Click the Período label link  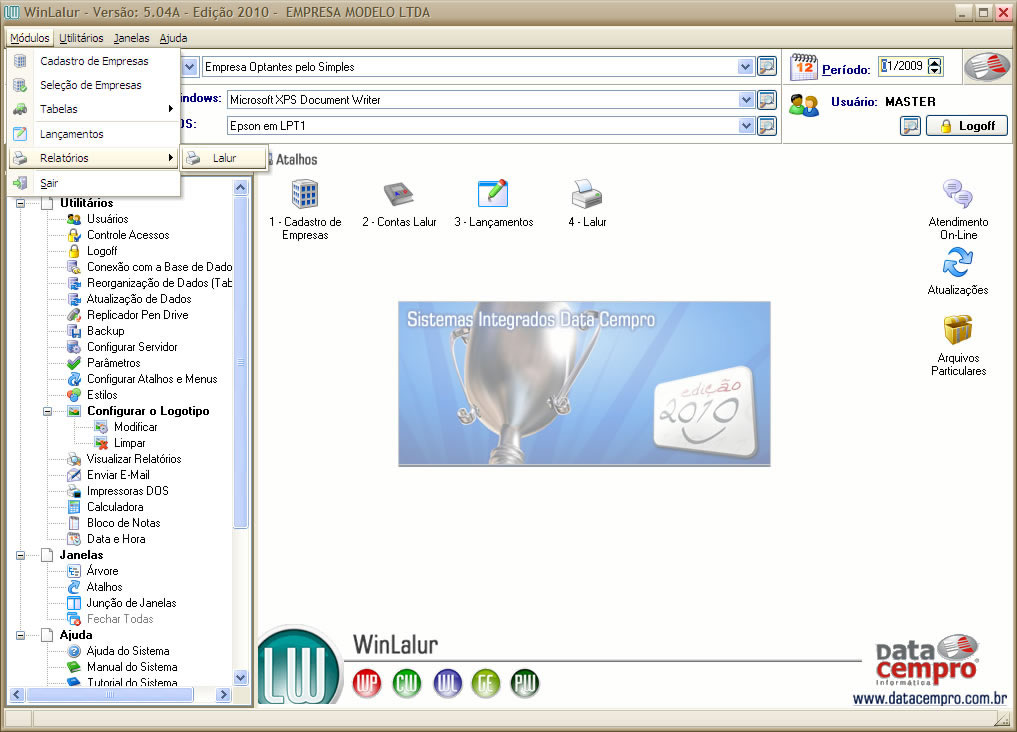(846, 69)
